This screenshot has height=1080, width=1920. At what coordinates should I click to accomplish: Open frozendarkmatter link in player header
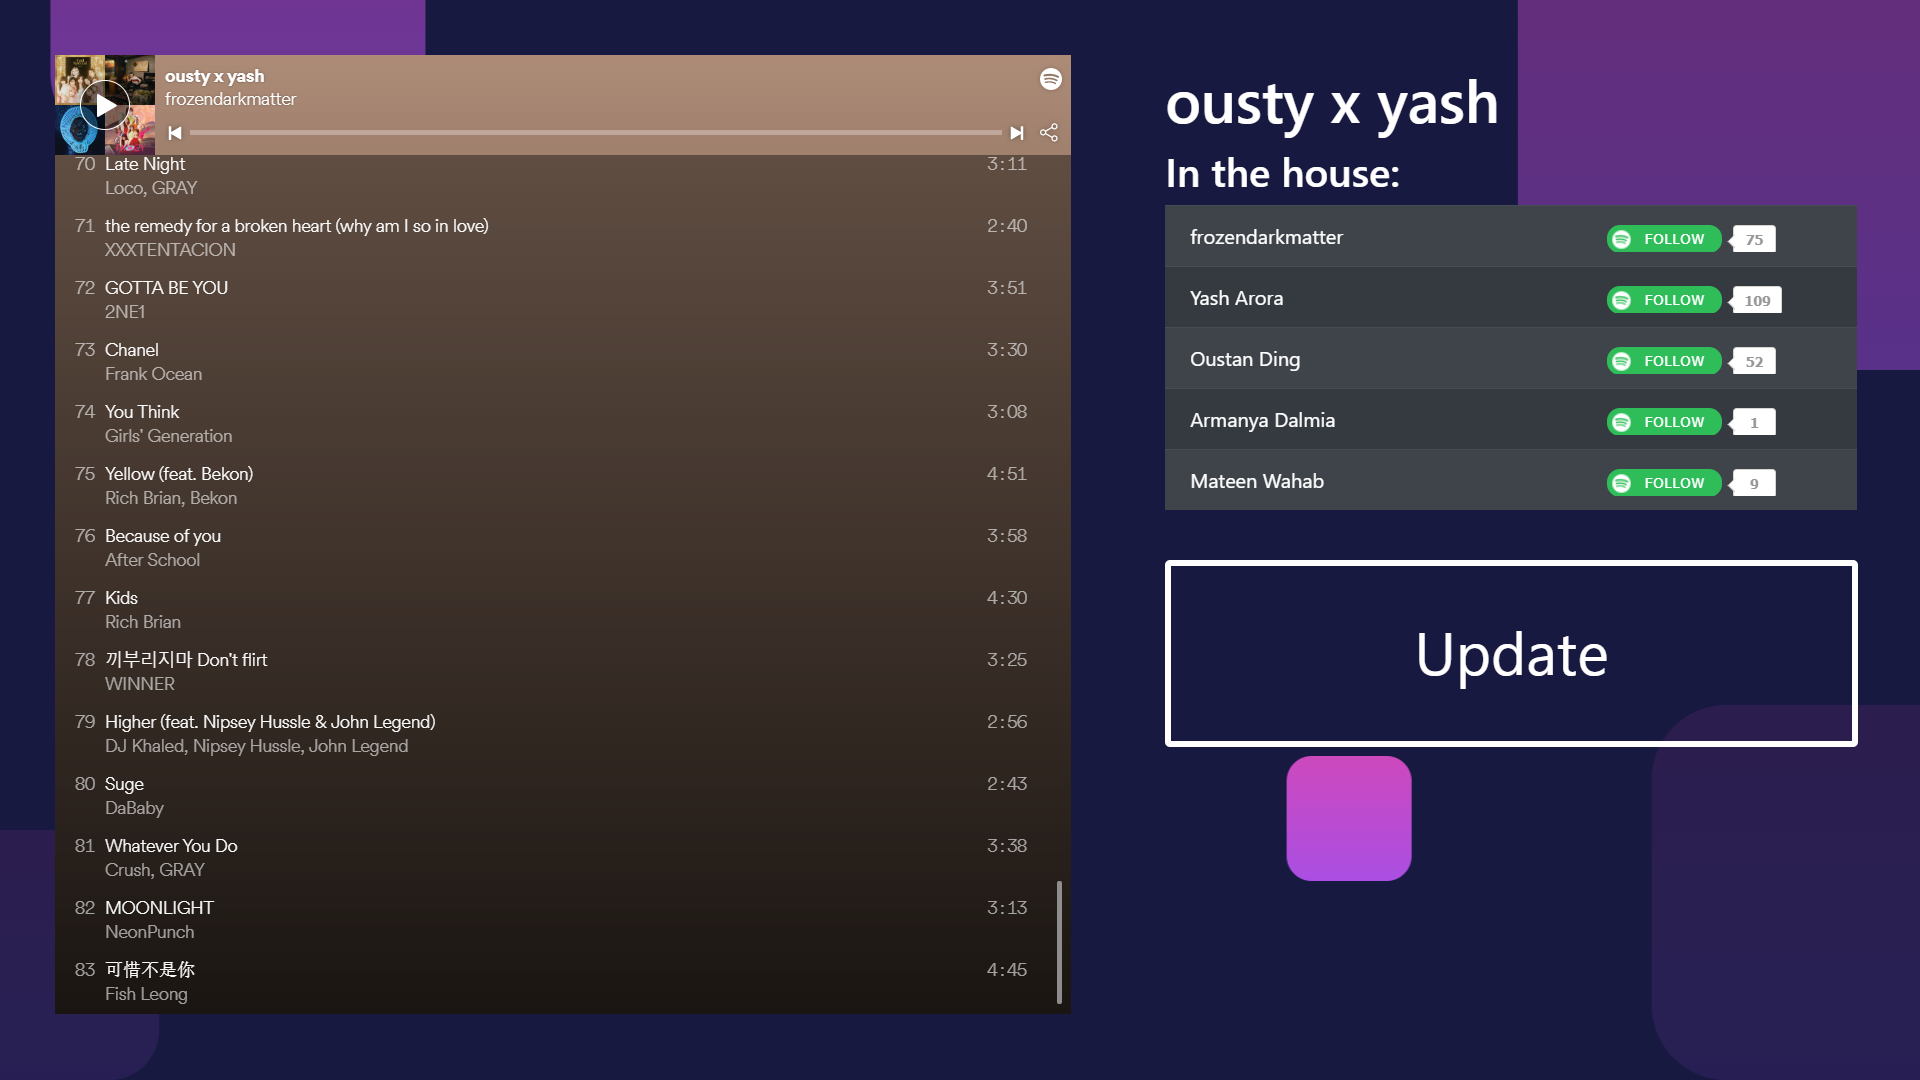click(230, 99)
